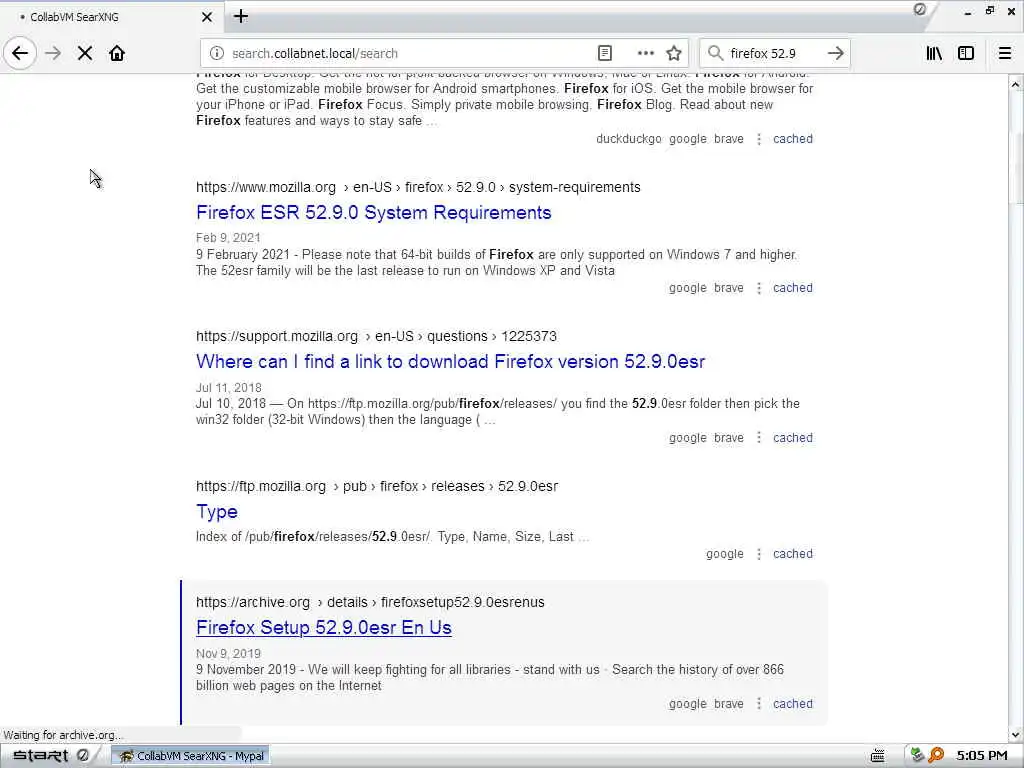Screen dimensions: 1024x768
Task: Open cached link for support.mozilla.org result
Action: [x=793, y=438]
